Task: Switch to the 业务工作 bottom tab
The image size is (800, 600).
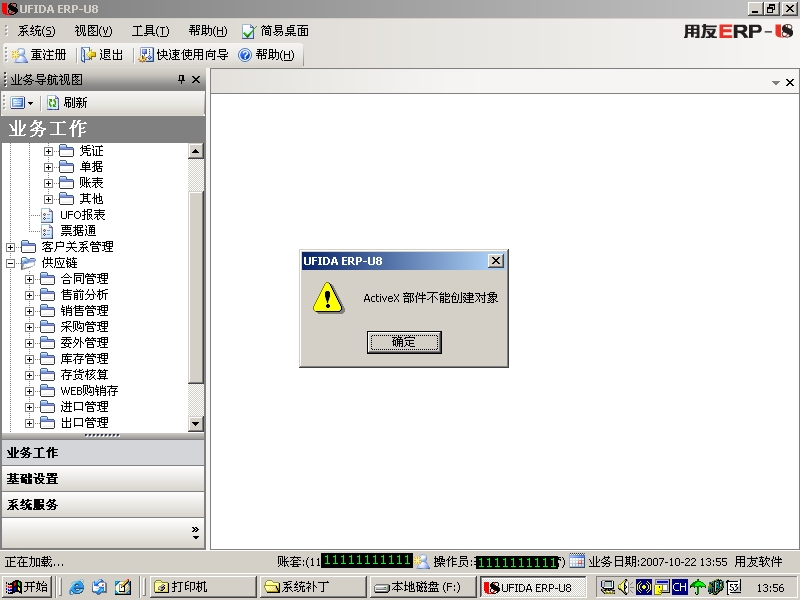Action: (x=103, y=453)
